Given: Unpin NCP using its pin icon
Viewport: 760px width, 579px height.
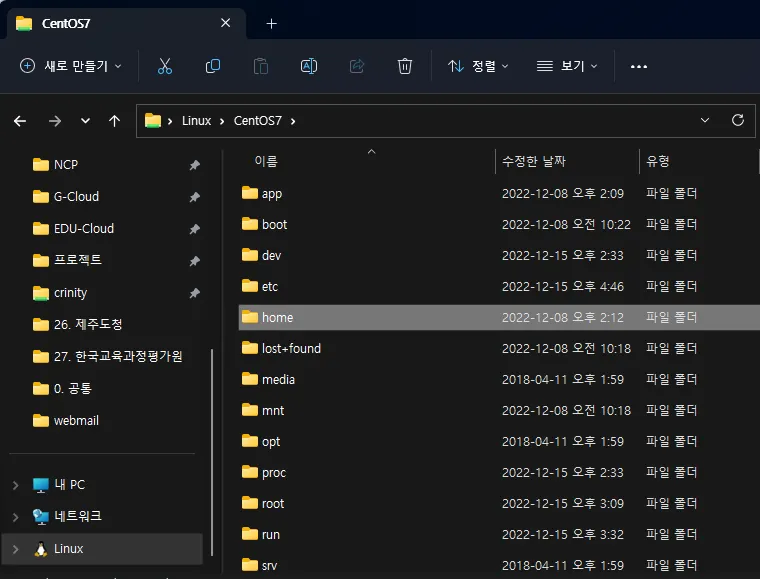Looking at the screenshot, I should tap(194, 165).
